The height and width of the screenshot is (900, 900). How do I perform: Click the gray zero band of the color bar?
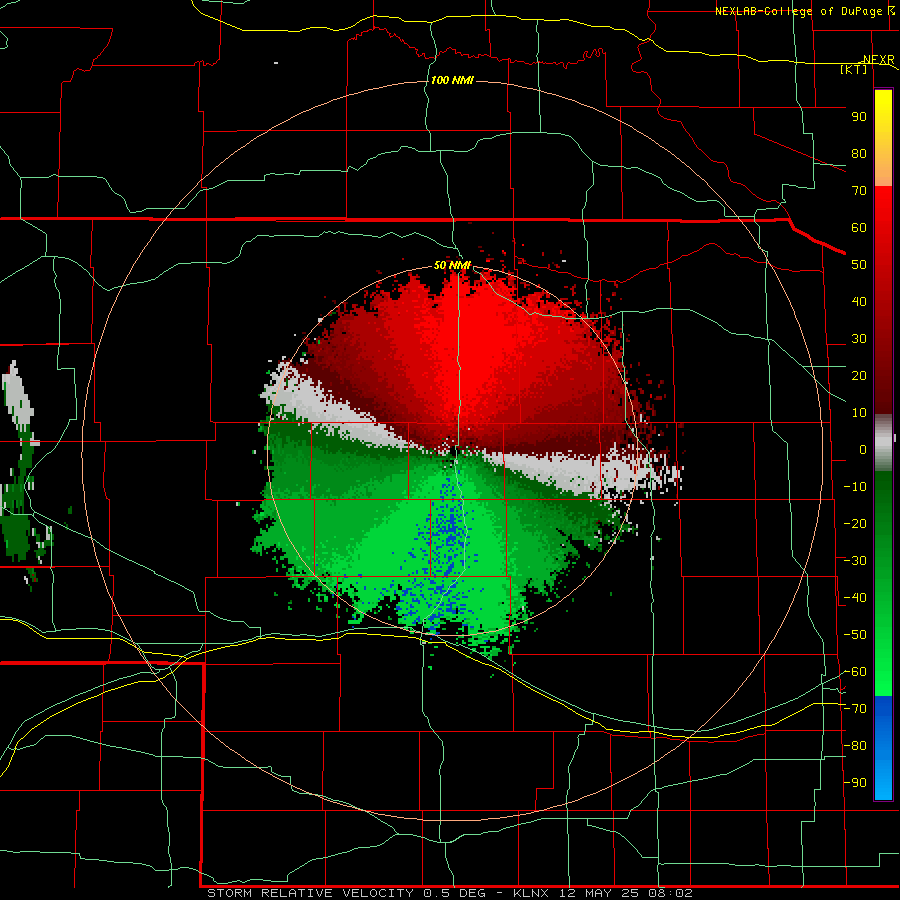(883, 443)
